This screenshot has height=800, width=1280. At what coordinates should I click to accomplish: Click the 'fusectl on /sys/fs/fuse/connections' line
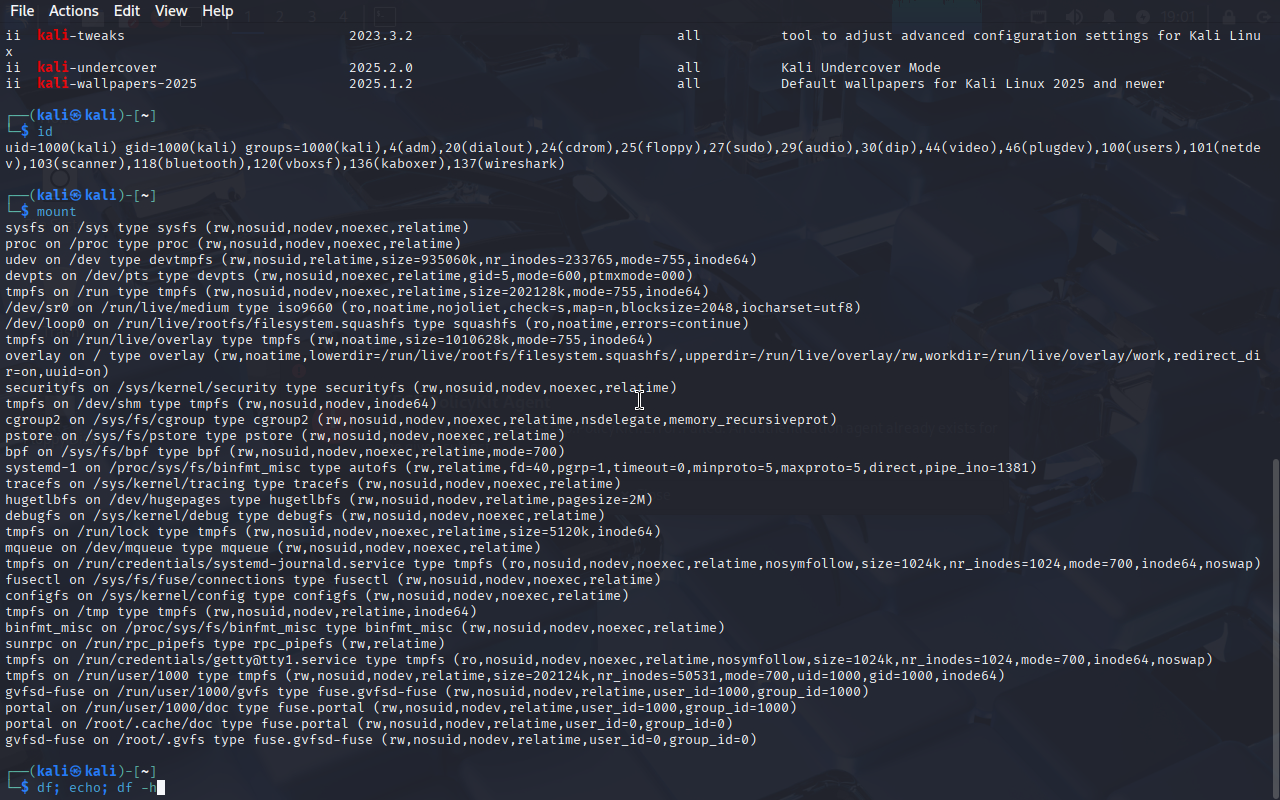point(333,580)
